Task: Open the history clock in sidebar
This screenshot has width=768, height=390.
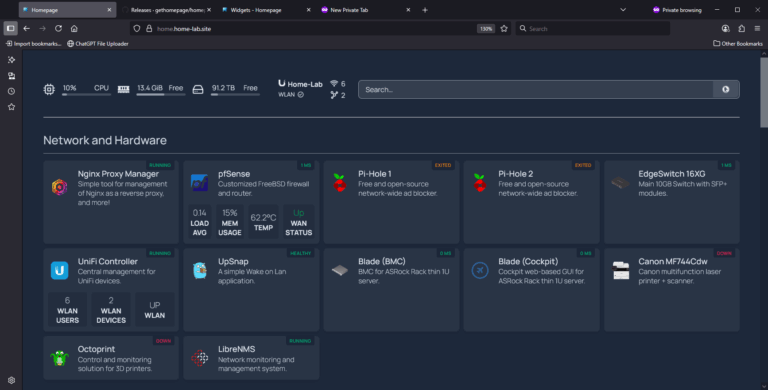Action: coord(11,91)
